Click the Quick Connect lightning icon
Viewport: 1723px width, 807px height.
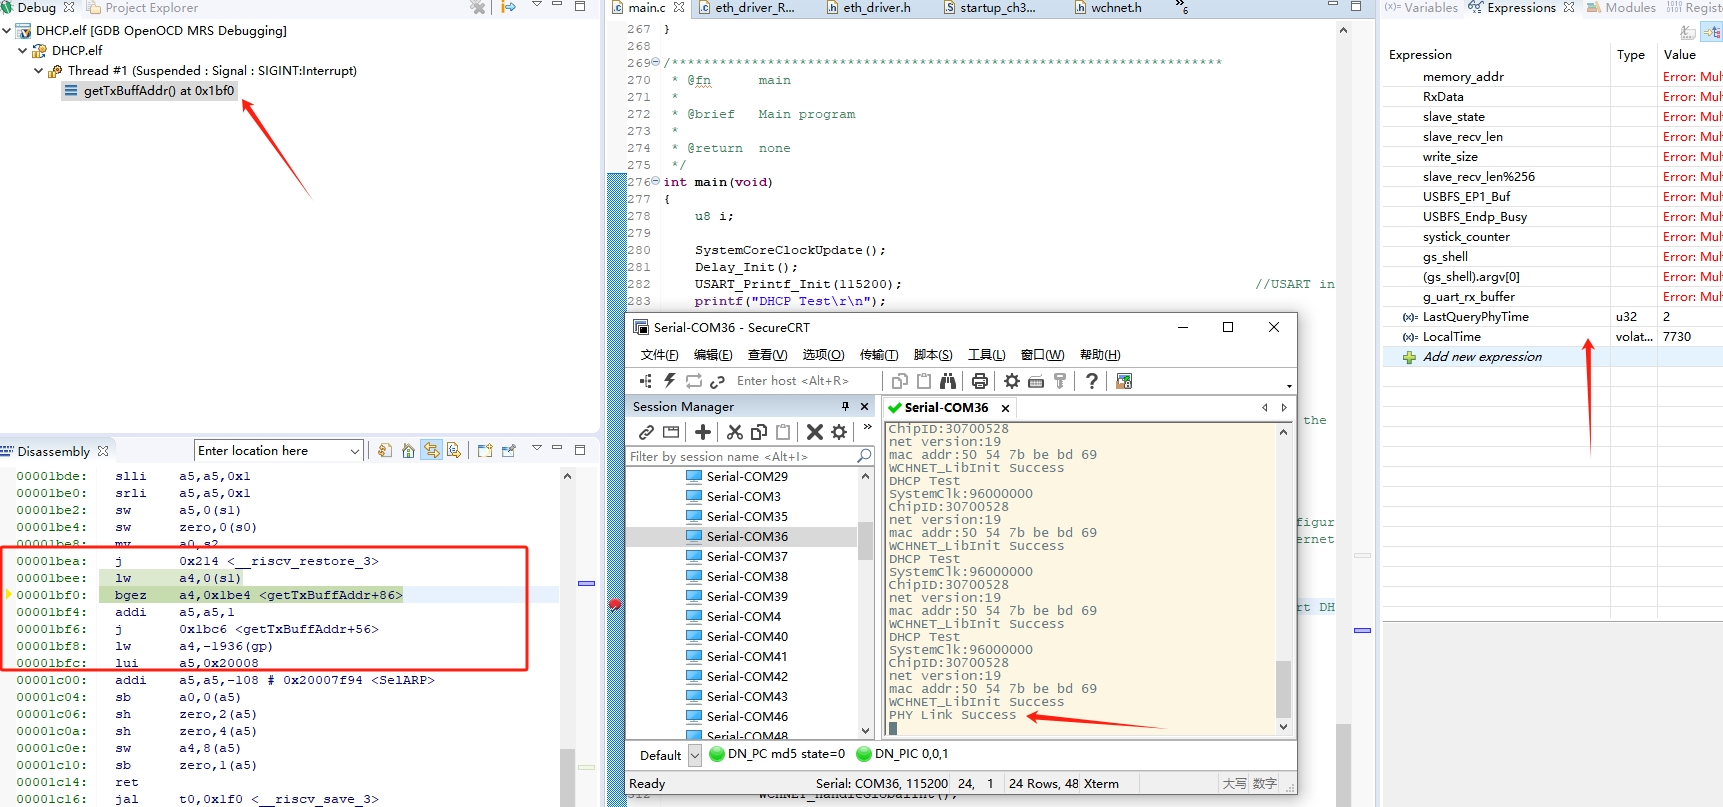tap(669, 381)
